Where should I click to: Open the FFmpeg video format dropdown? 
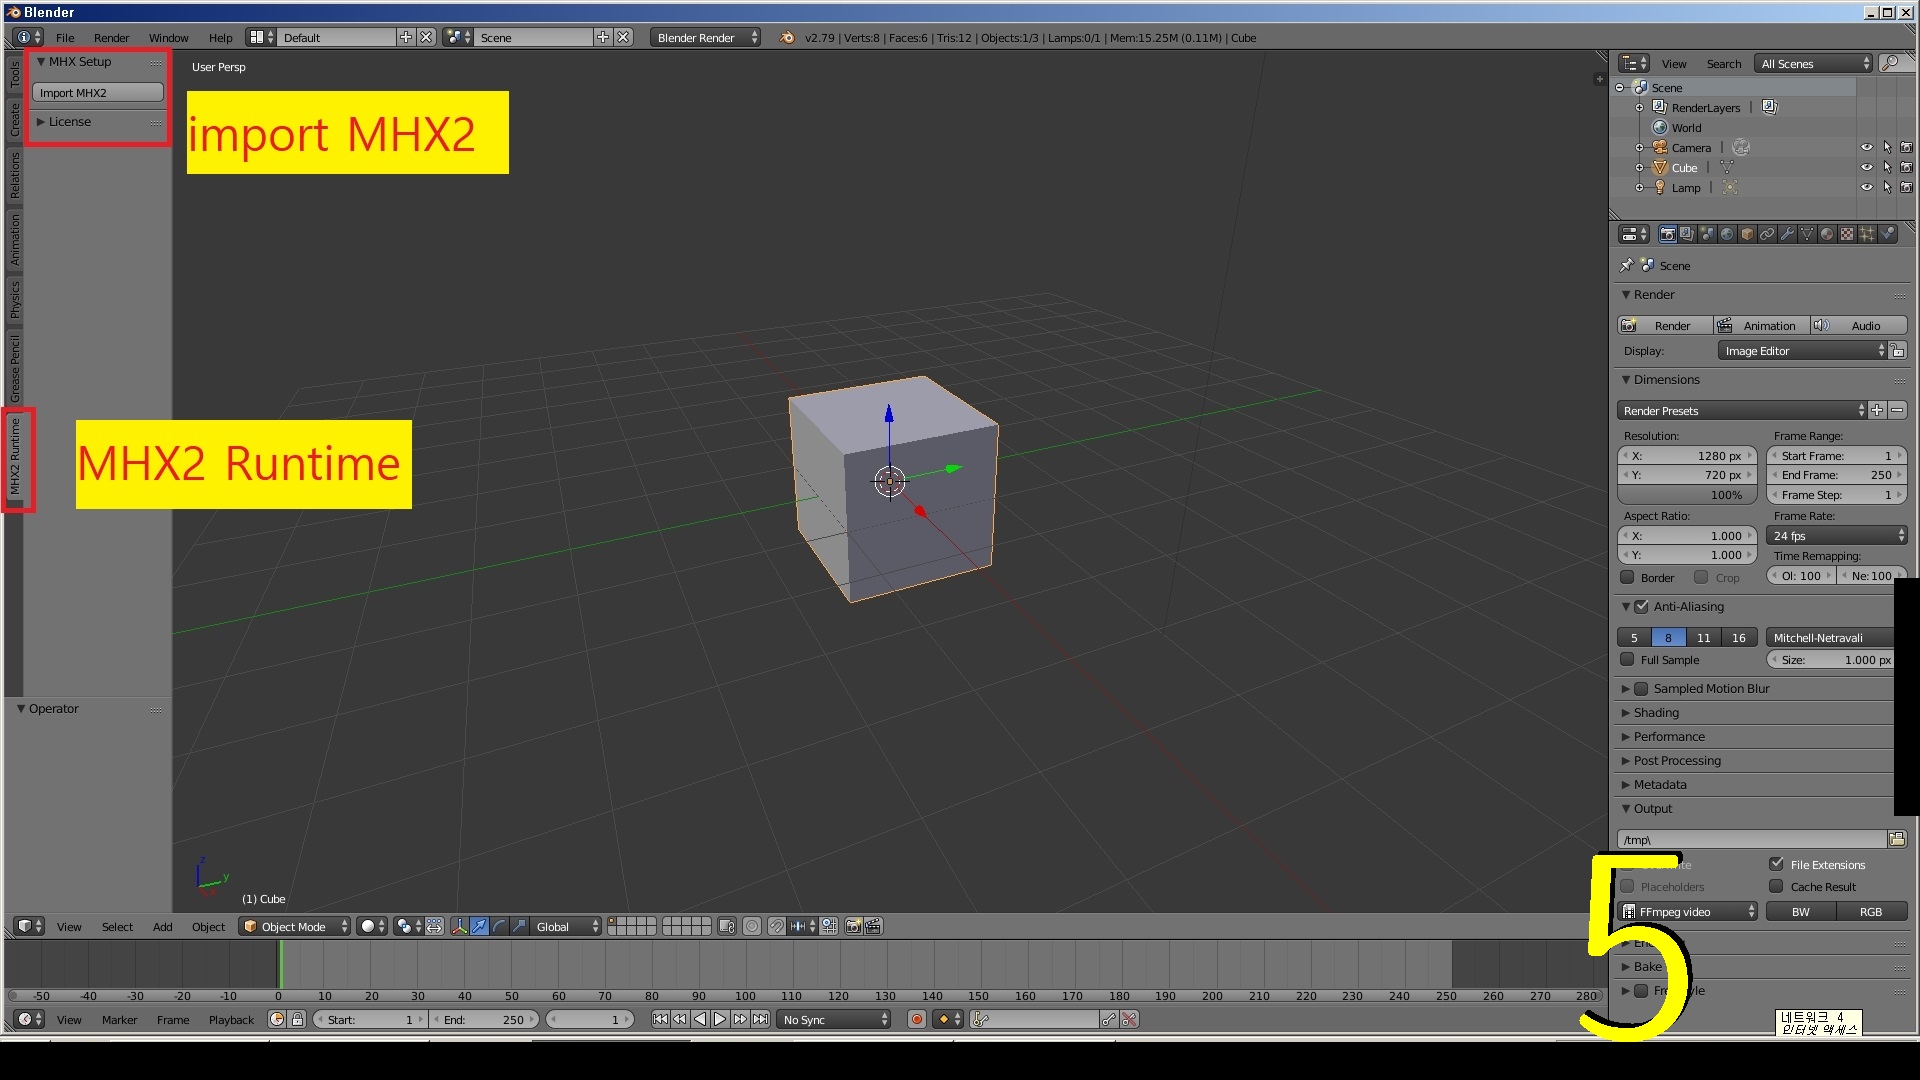(x=1687, y=911)
